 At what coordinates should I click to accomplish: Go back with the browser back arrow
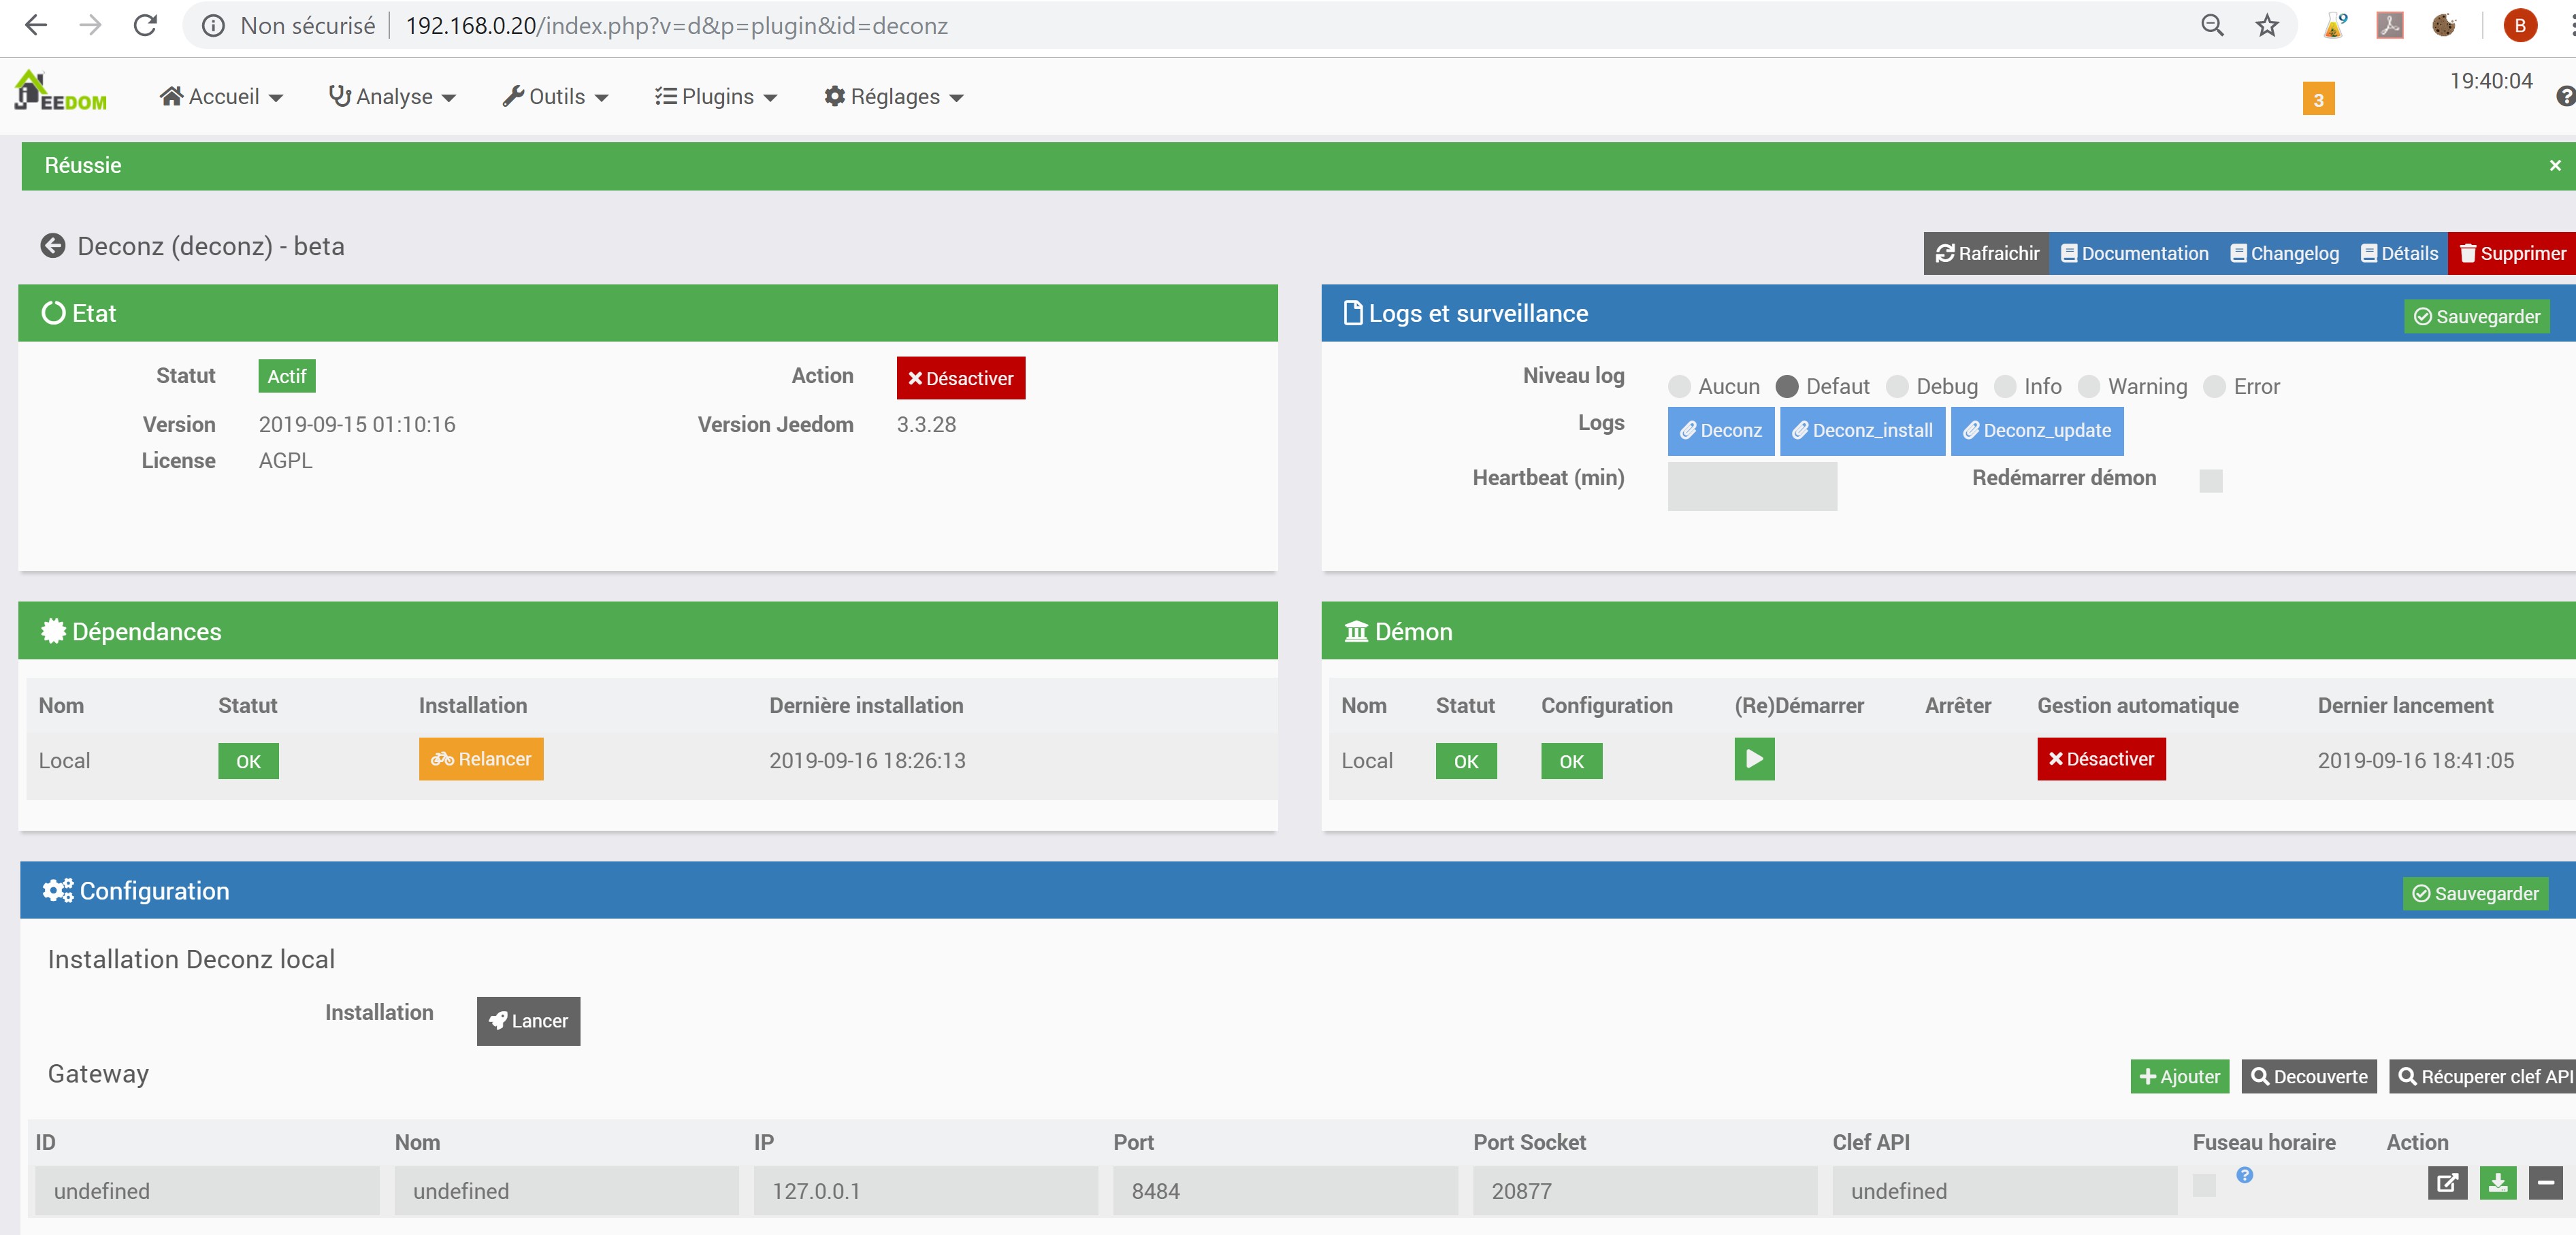click(36, 25)
